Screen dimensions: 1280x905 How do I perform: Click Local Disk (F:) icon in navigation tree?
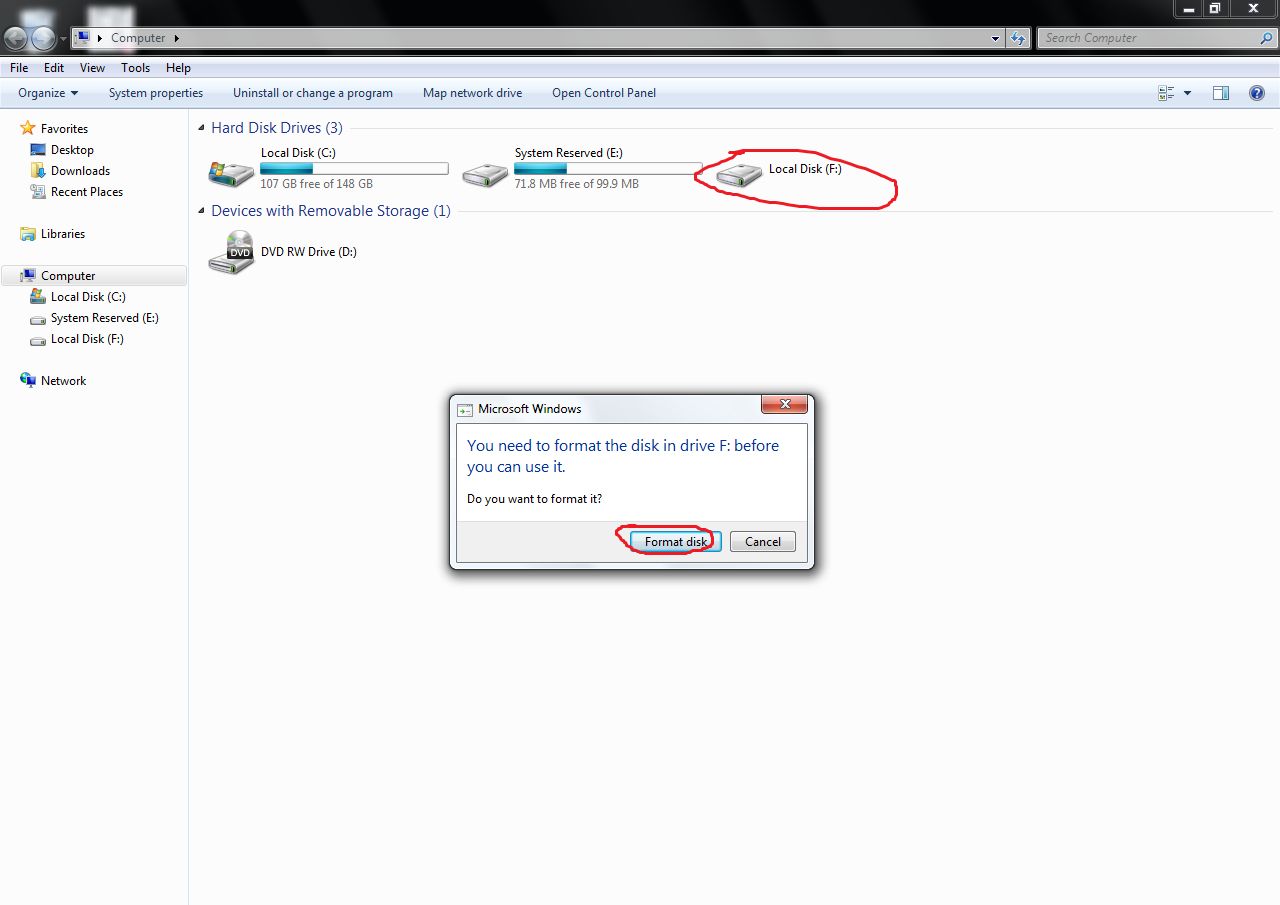pyautogui.click(x=38, y=339)
